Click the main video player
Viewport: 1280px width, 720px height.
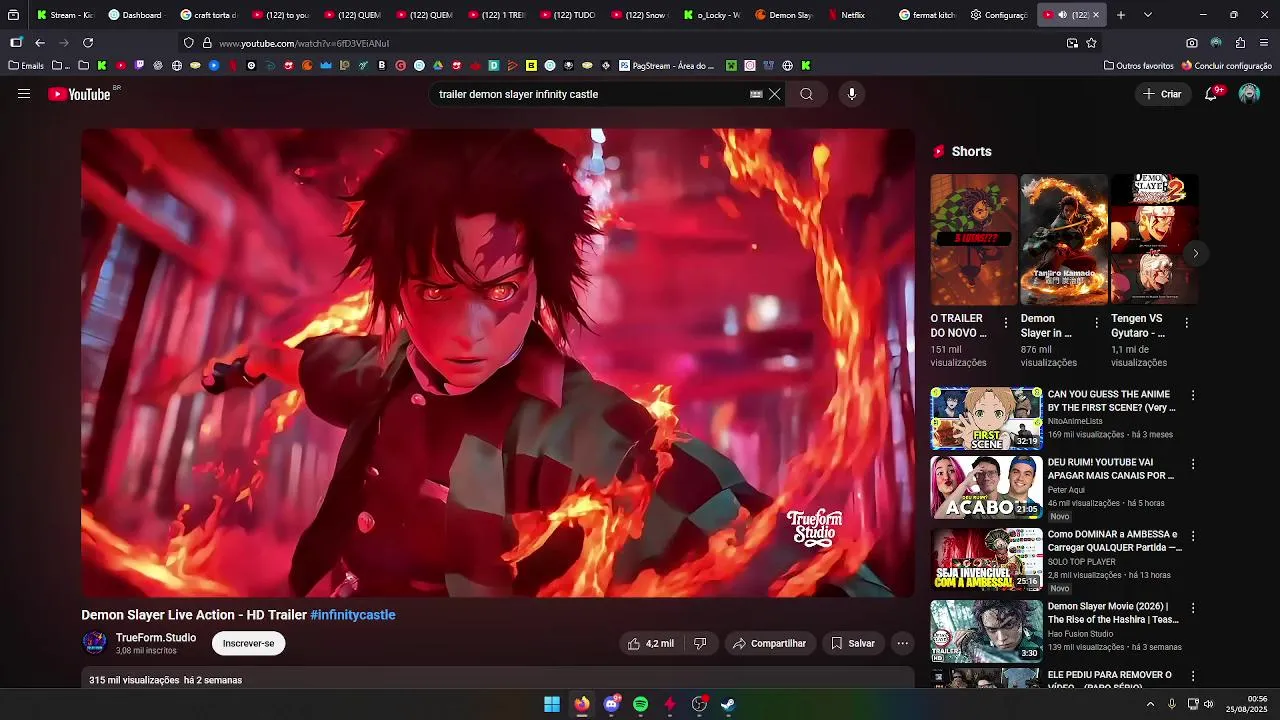point(498,363)
